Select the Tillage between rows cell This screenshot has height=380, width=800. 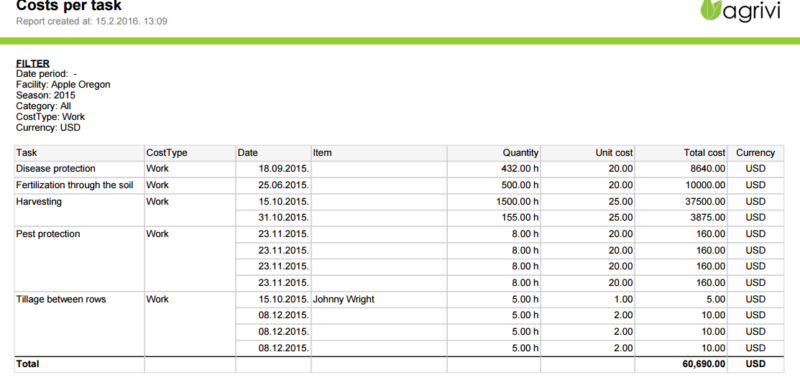pos(79,324)
